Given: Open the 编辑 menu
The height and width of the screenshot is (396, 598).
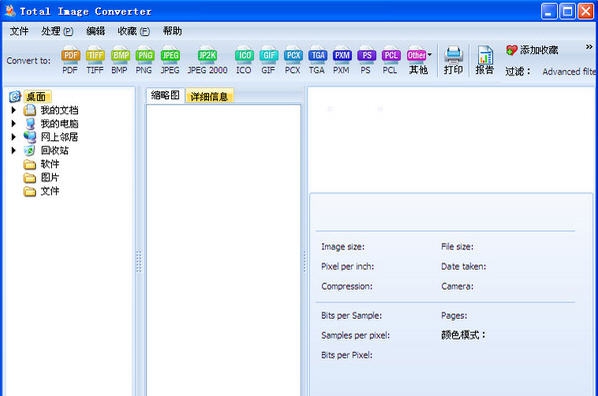Looking at the screenshot, I should click(x=95, y=31).
